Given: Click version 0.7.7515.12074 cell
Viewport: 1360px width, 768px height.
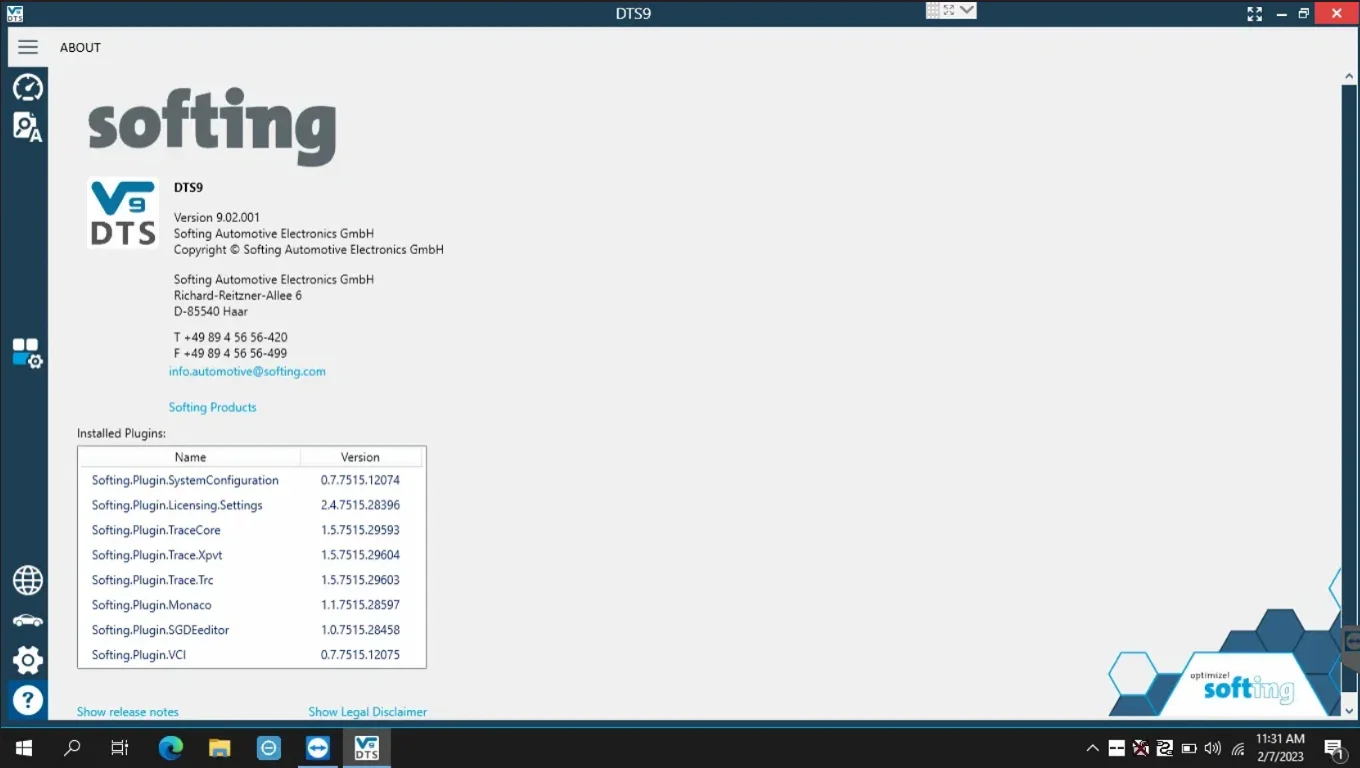Looking at the screenshot, I should click(360, 480).
